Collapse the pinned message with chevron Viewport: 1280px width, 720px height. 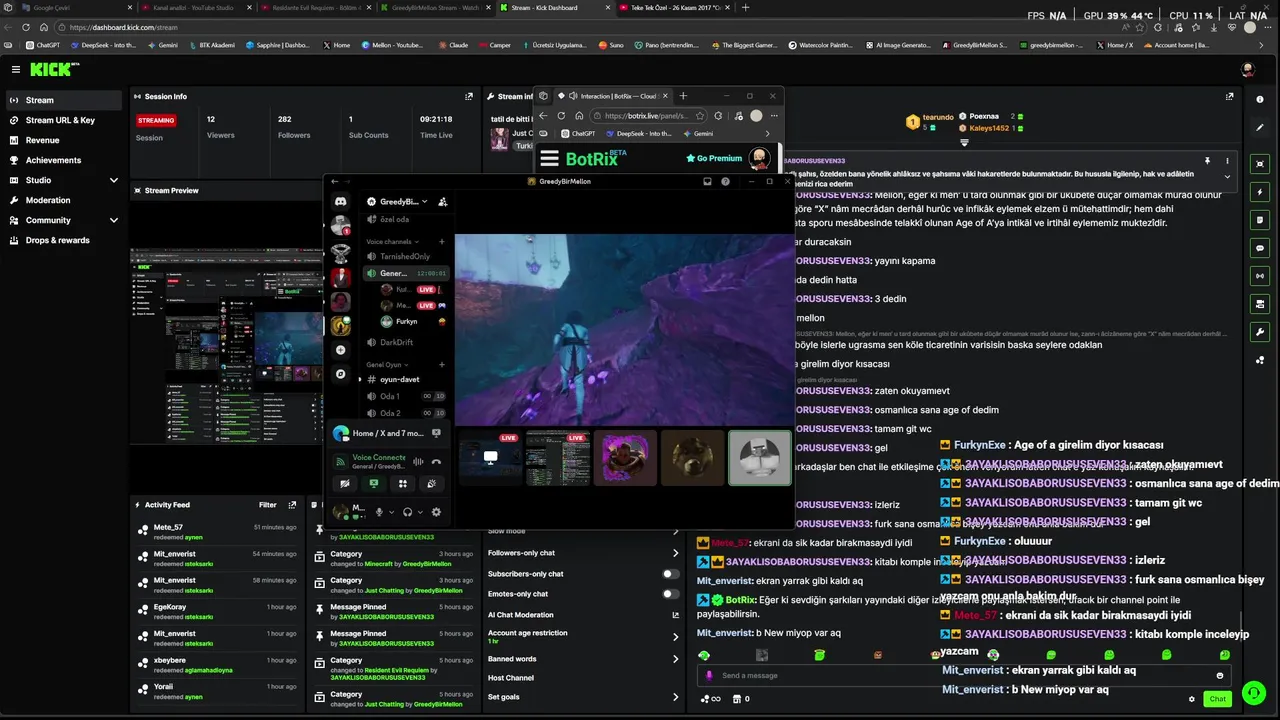point(1227,177)
